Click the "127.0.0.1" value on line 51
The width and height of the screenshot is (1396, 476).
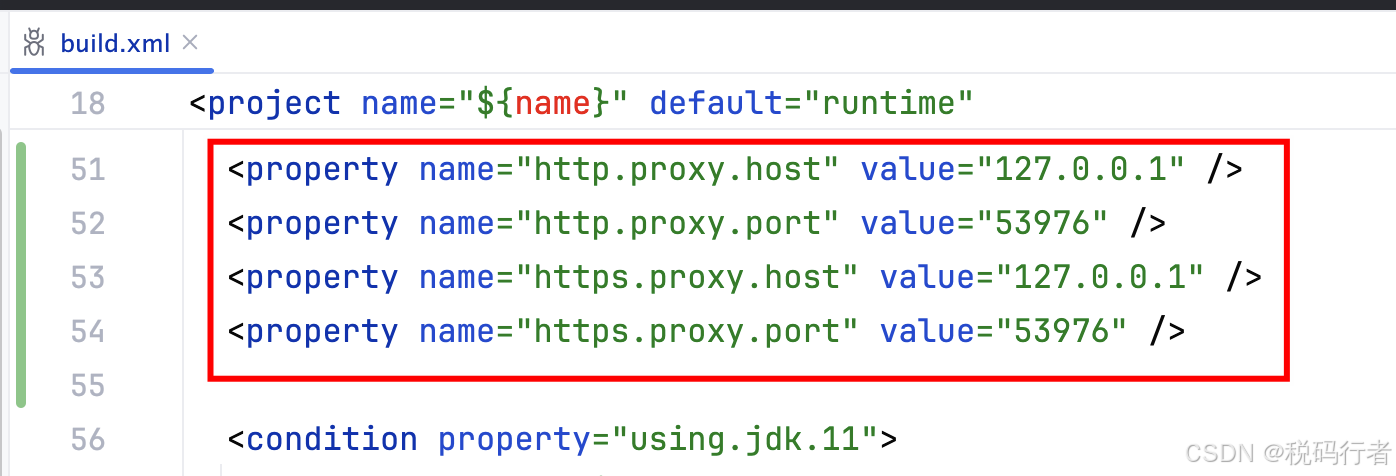[x=1080, y=170]
